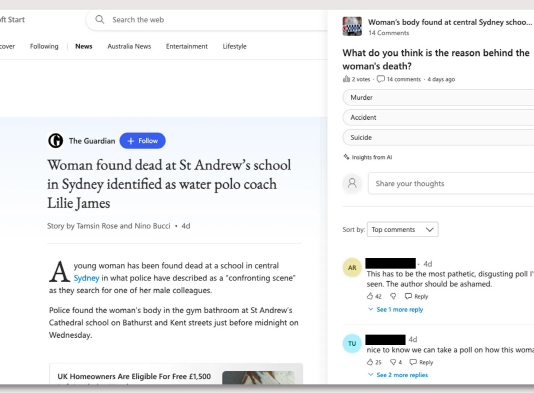
Task: Select the Murder poll option
Action: pyautogui.click(x=438, y=97)
